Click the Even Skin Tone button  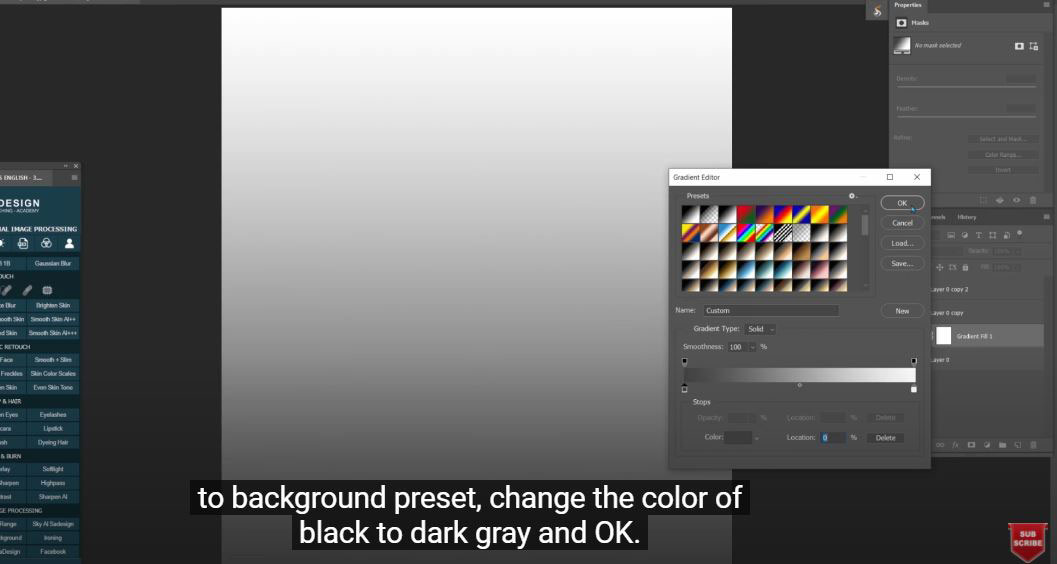click(x=53, y=387)
